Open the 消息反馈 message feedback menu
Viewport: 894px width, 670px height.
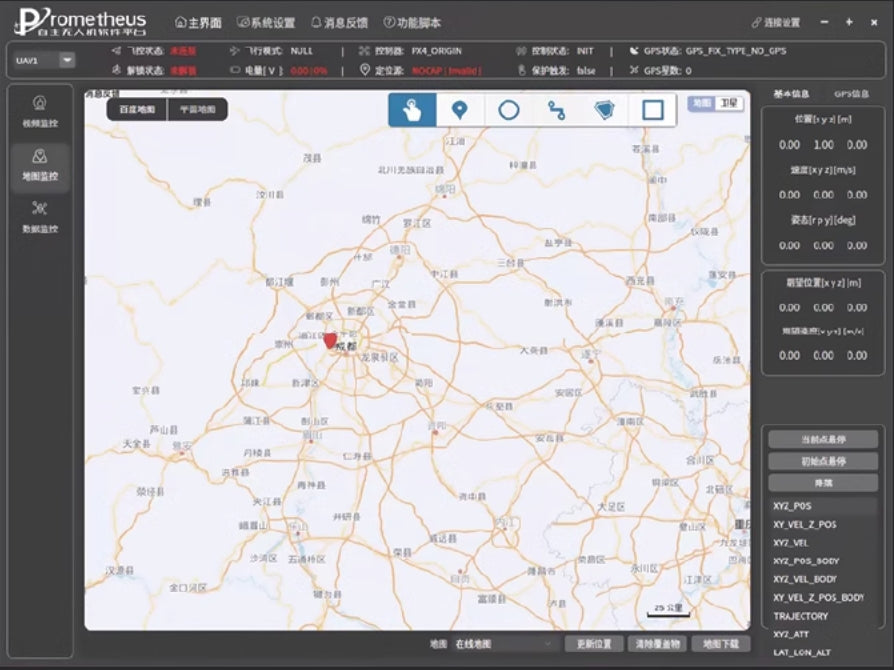(339, 23)
